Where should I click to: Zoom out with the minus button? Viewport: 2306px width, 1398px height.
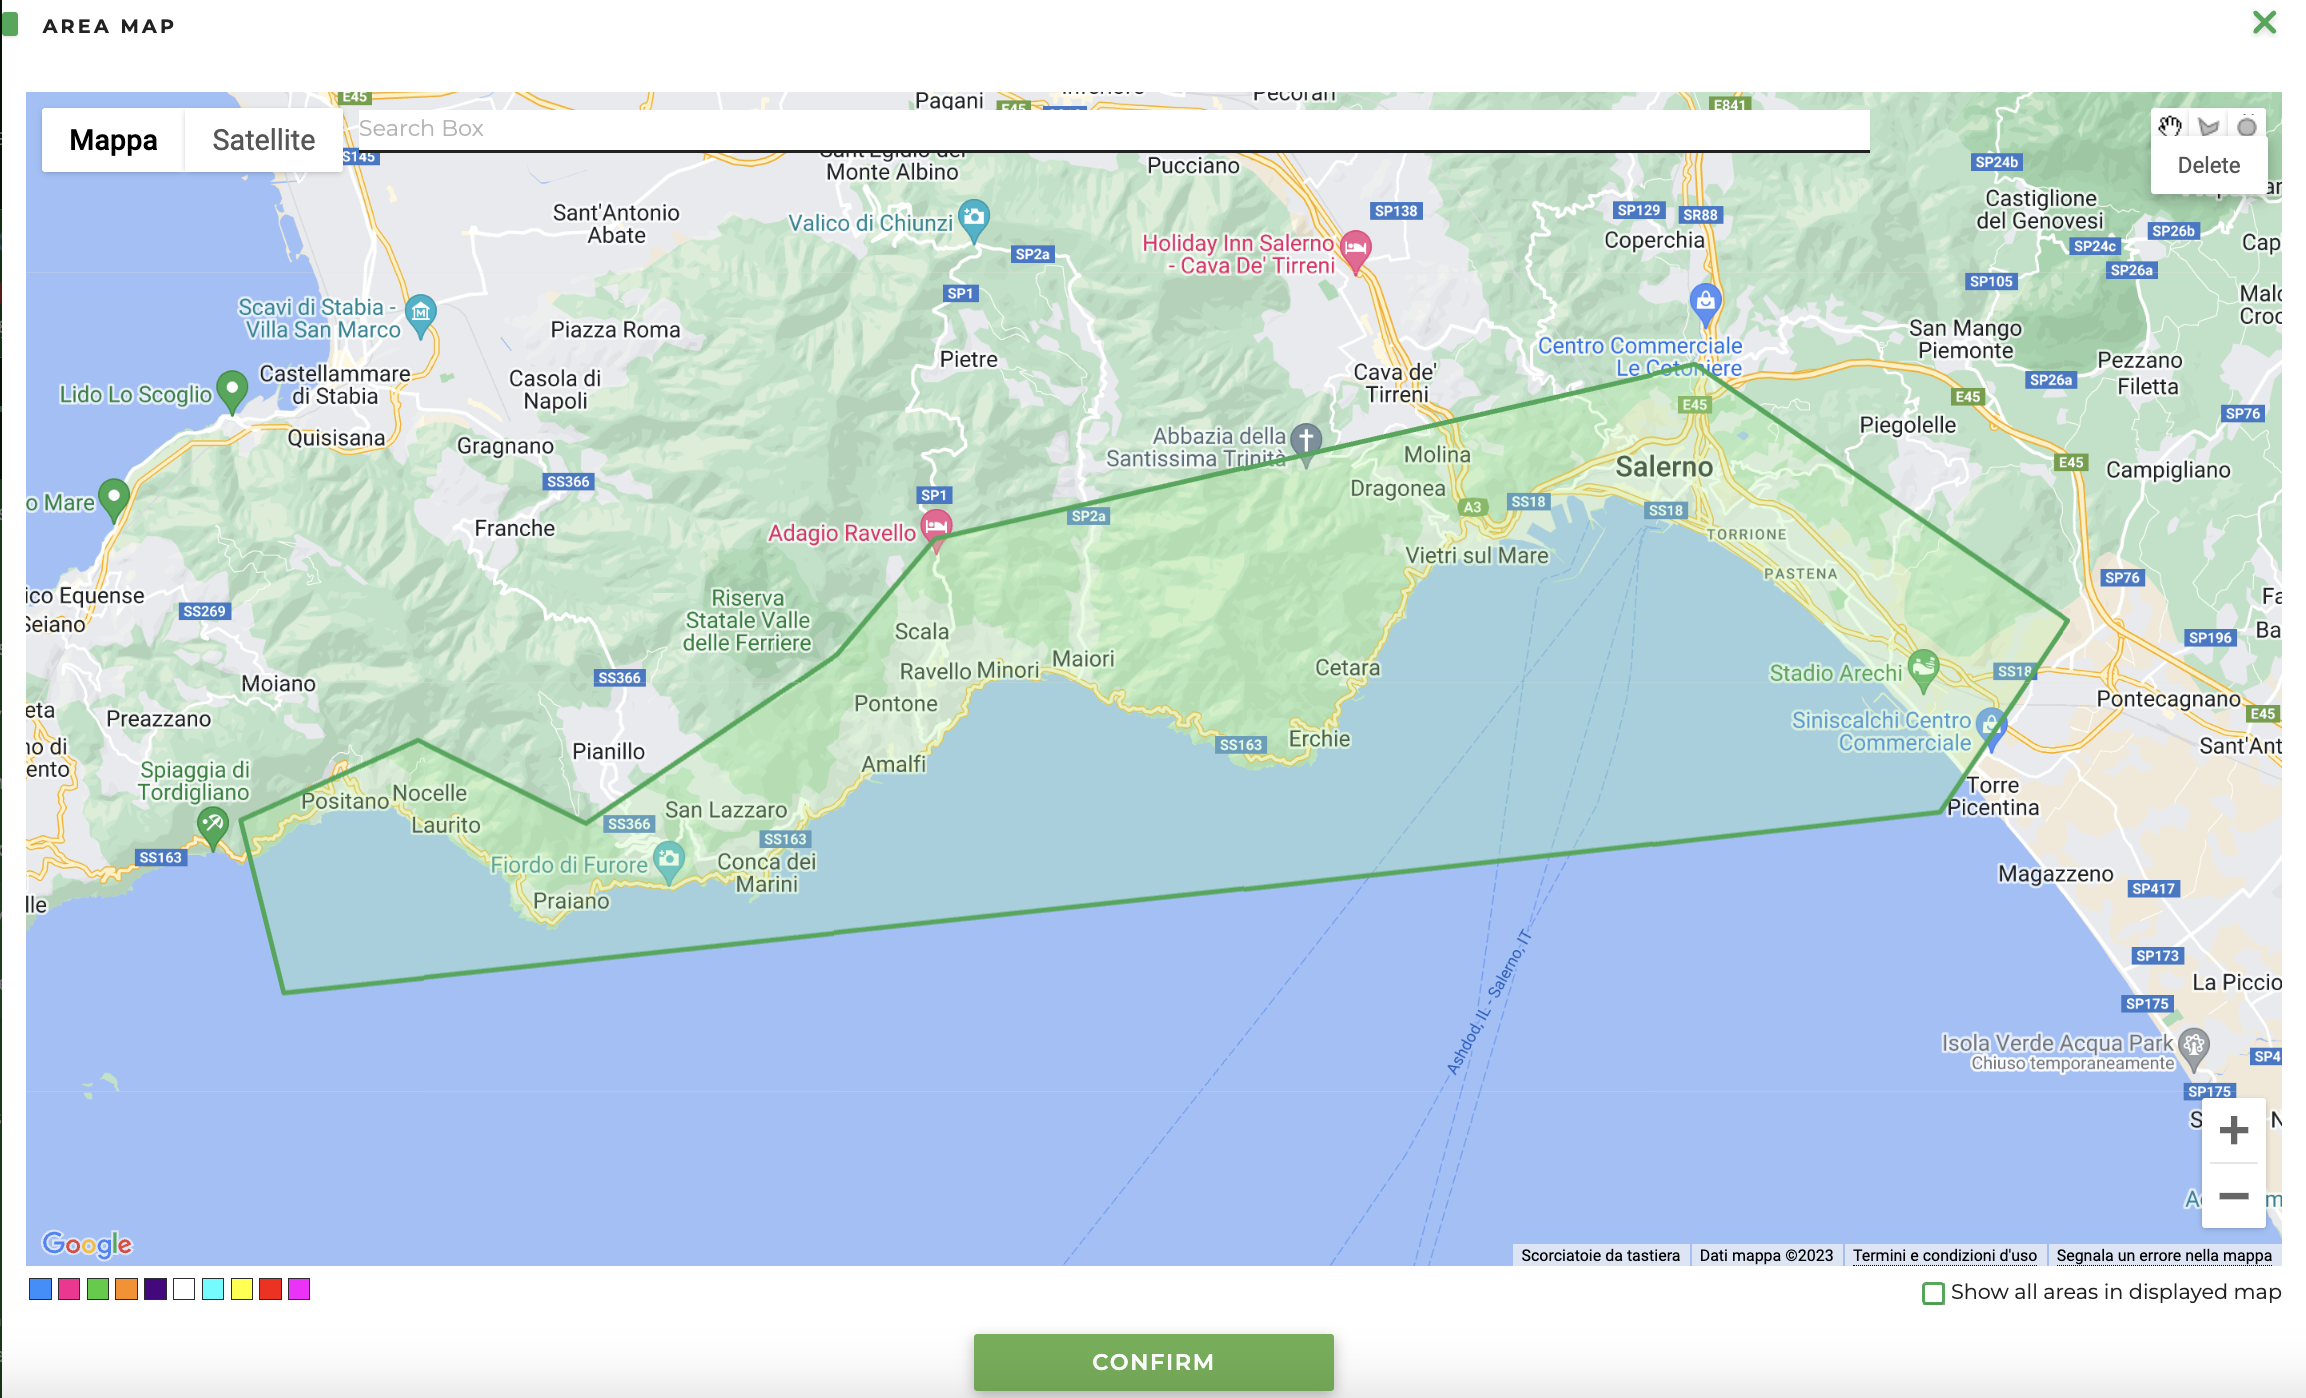click(2233, 1196)
